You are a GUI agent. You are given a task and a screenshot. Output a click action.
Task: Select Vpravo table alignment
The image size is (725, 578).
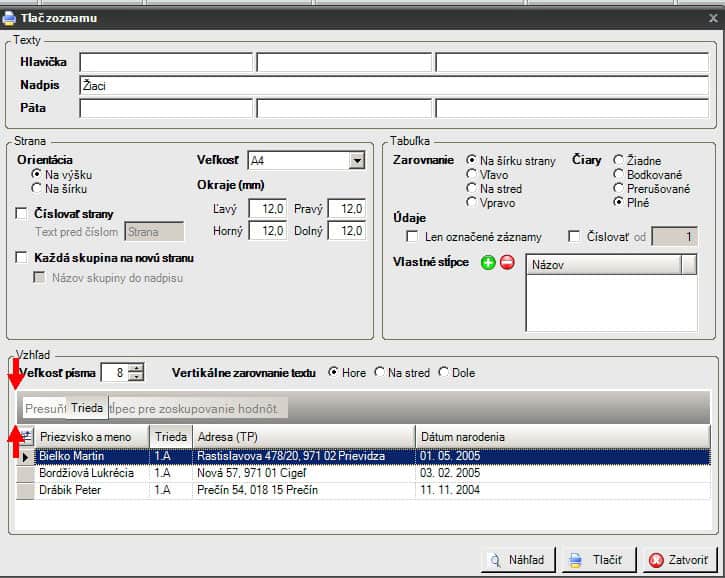471,202
